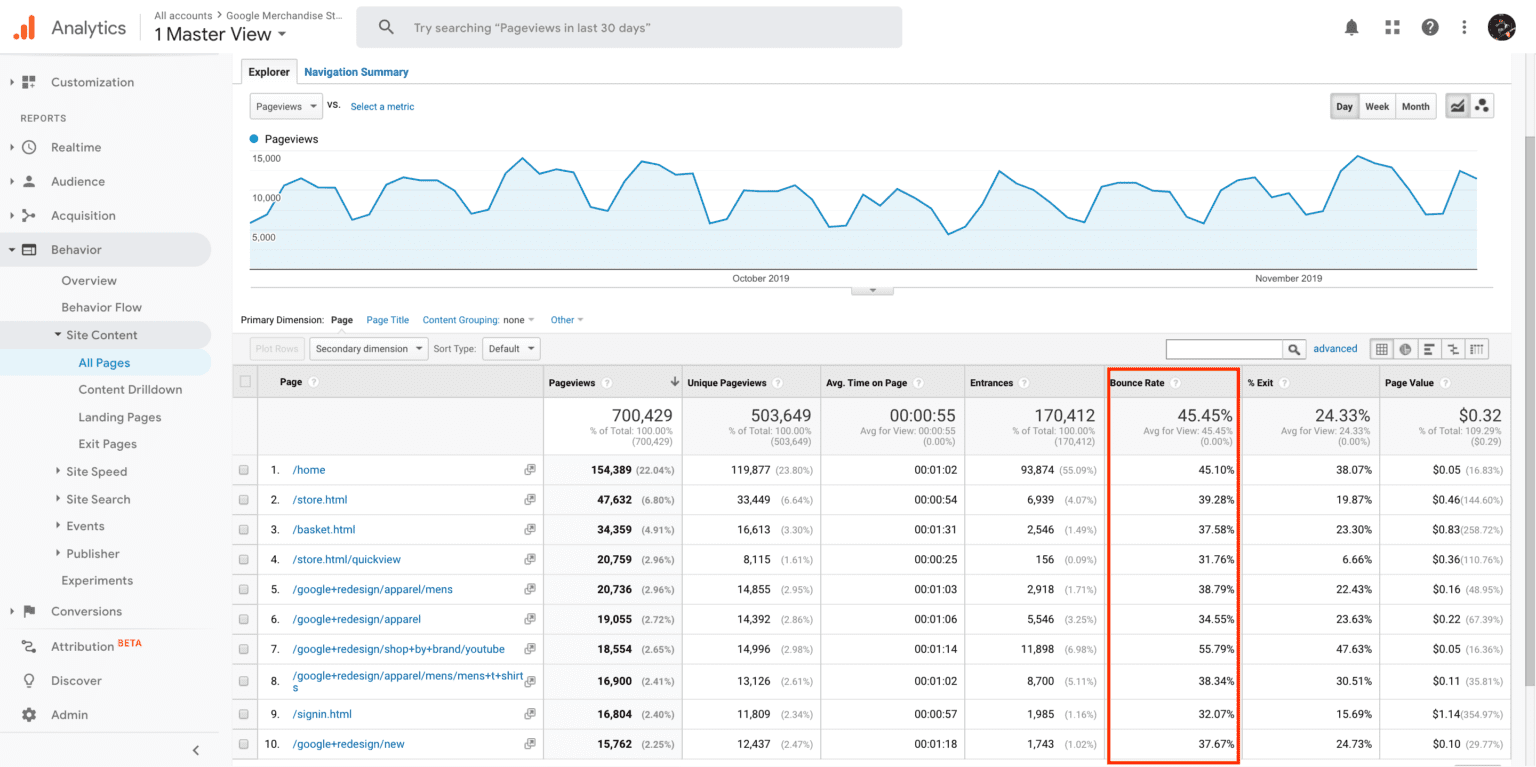Select the percentage pie view icon
This screenshot has width=1536, height=767.
click(1405, 349)
